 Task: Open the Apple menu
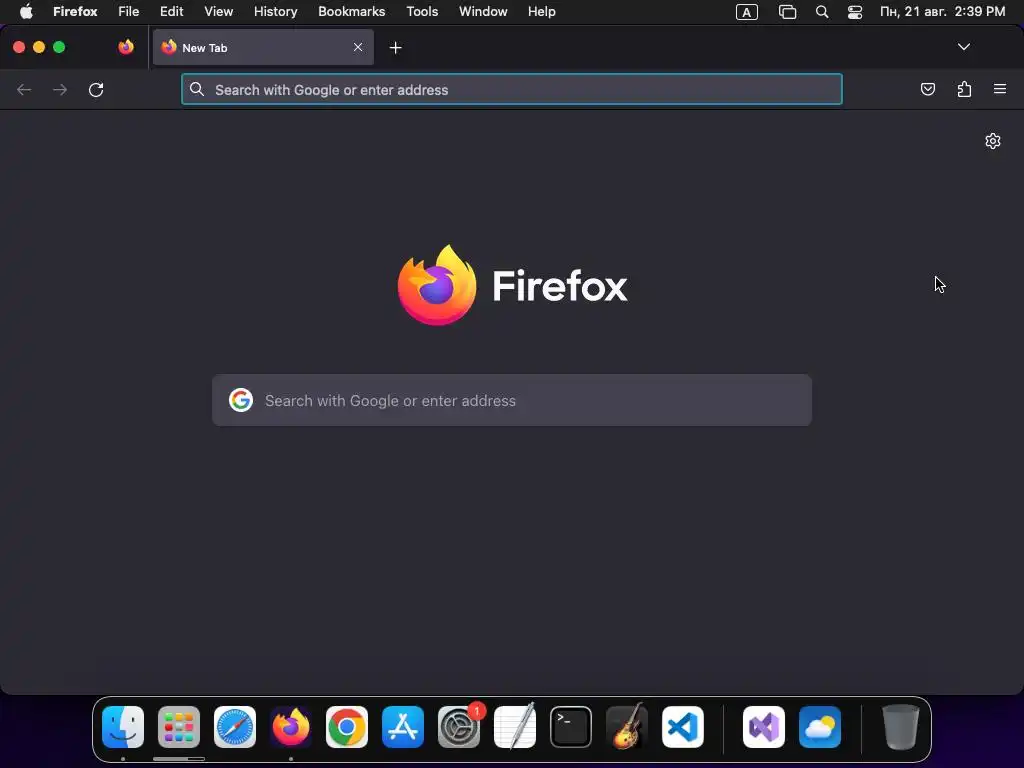pyautogui.click(x=25, y=12)
